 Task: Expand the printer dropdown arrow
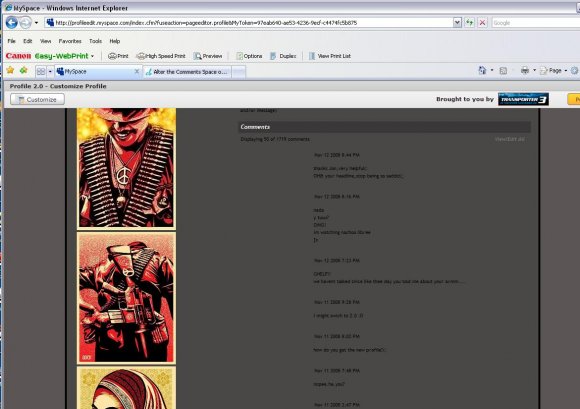pos(535,70)
